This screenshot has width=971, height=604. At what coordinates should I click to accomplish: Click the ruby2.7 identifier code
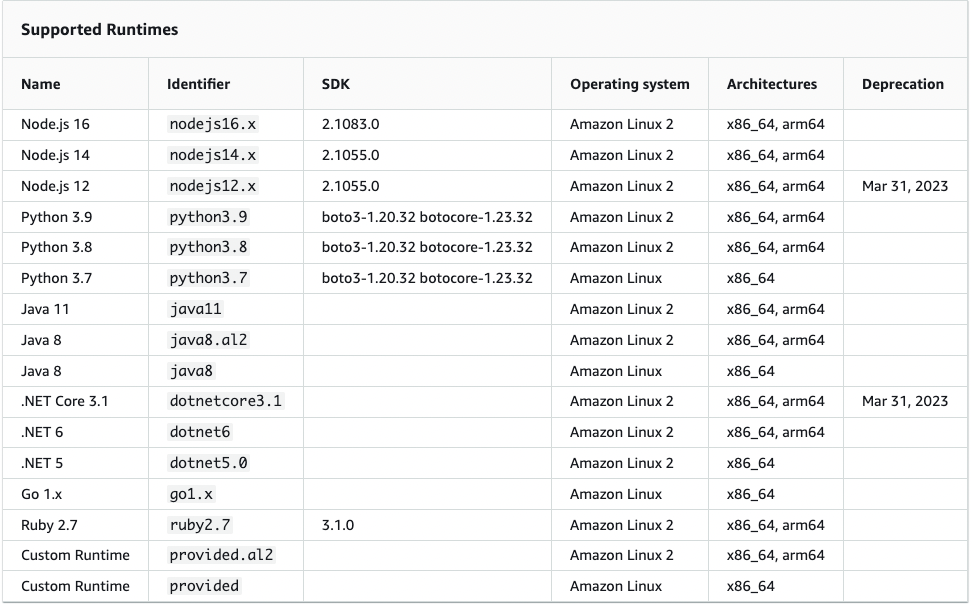click(200, 525)
